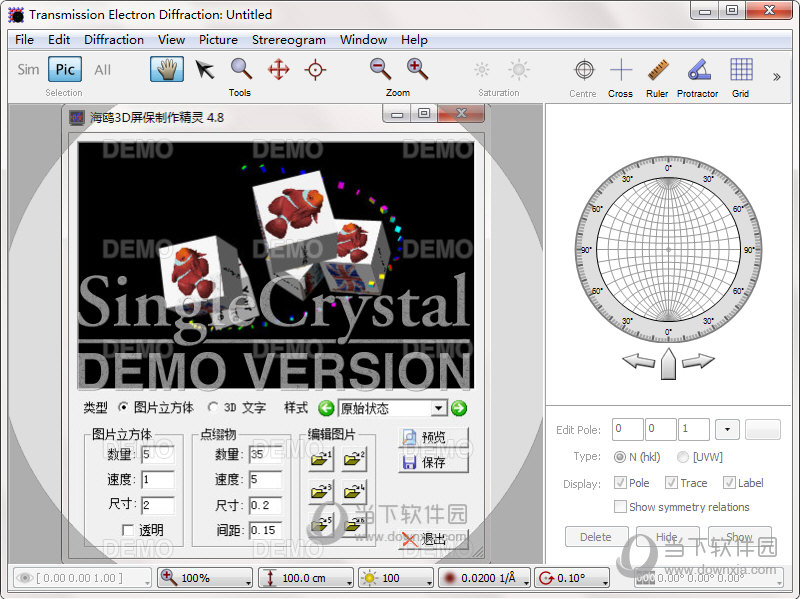This screenshot has width=801, height=599.
Task: Select Sim selection mode
Action: coord(28,69)
